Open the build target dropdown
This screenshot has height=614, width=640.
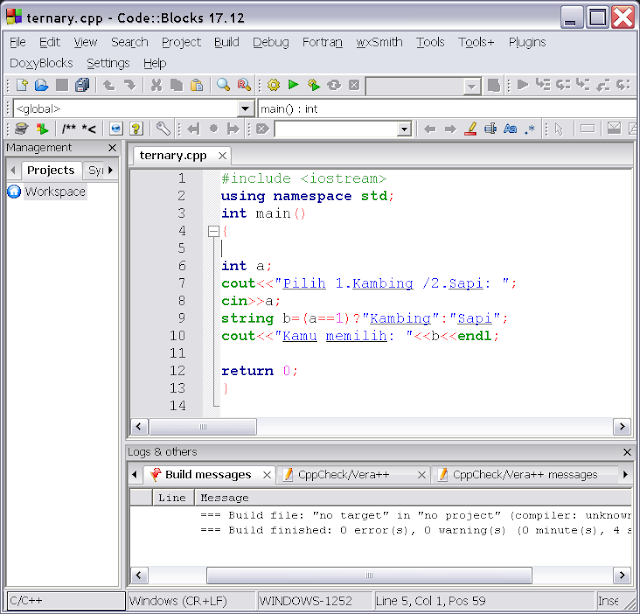pos(471,87)
